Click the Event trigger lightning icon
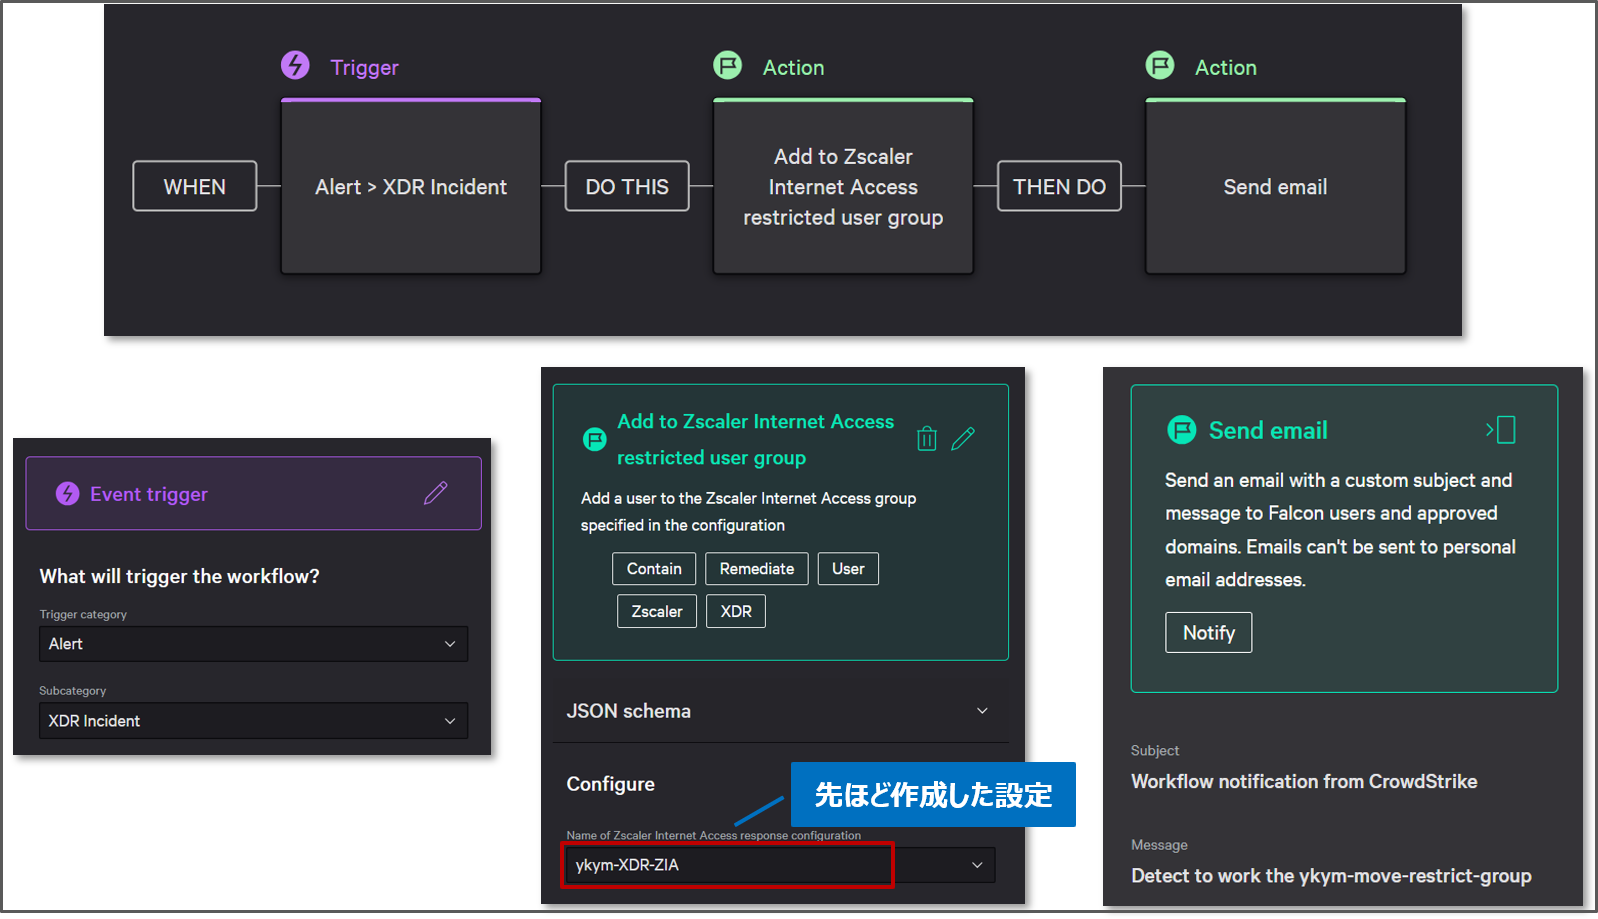This screenshot has width=1598, height=919. (67, 493)
